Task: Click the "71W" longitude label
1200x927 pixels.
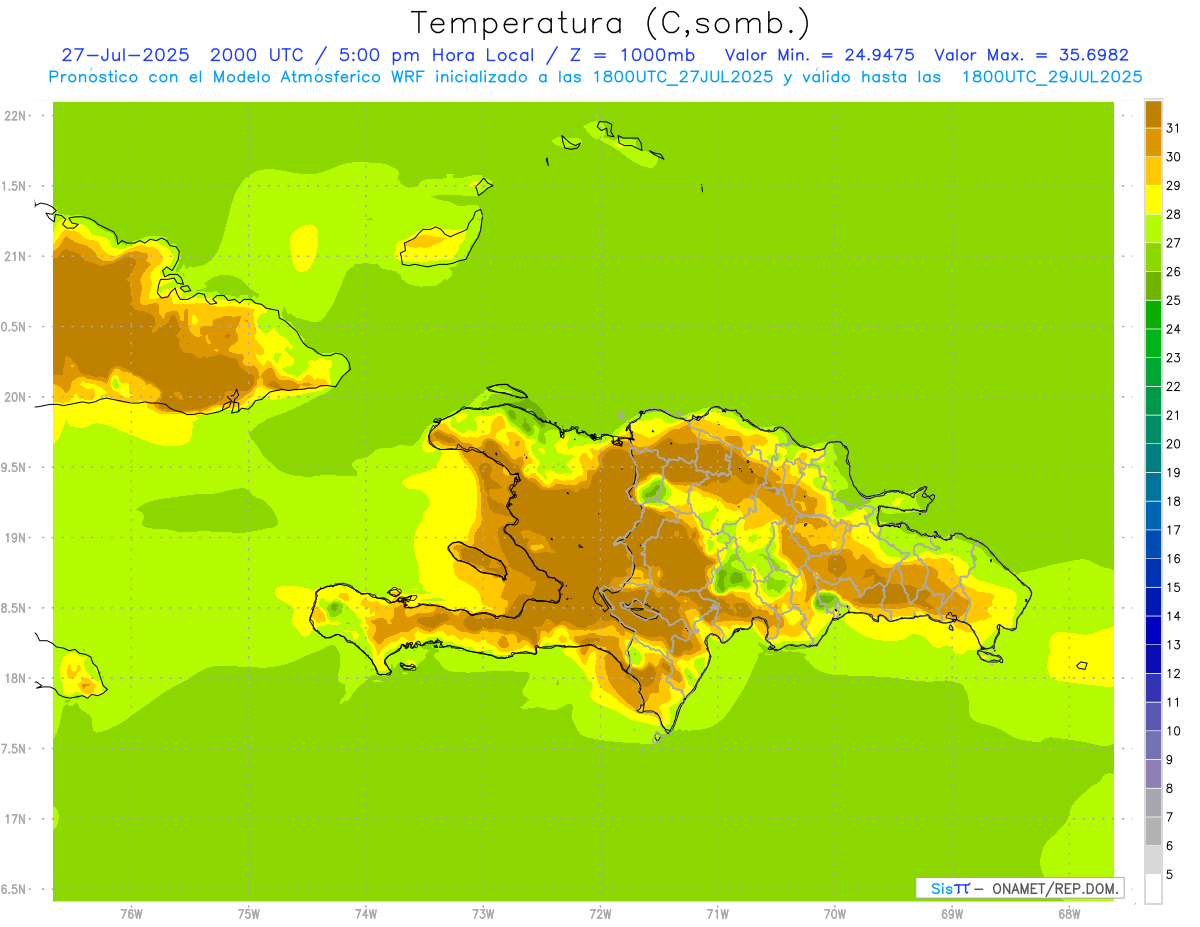Action: pos(717,913)
